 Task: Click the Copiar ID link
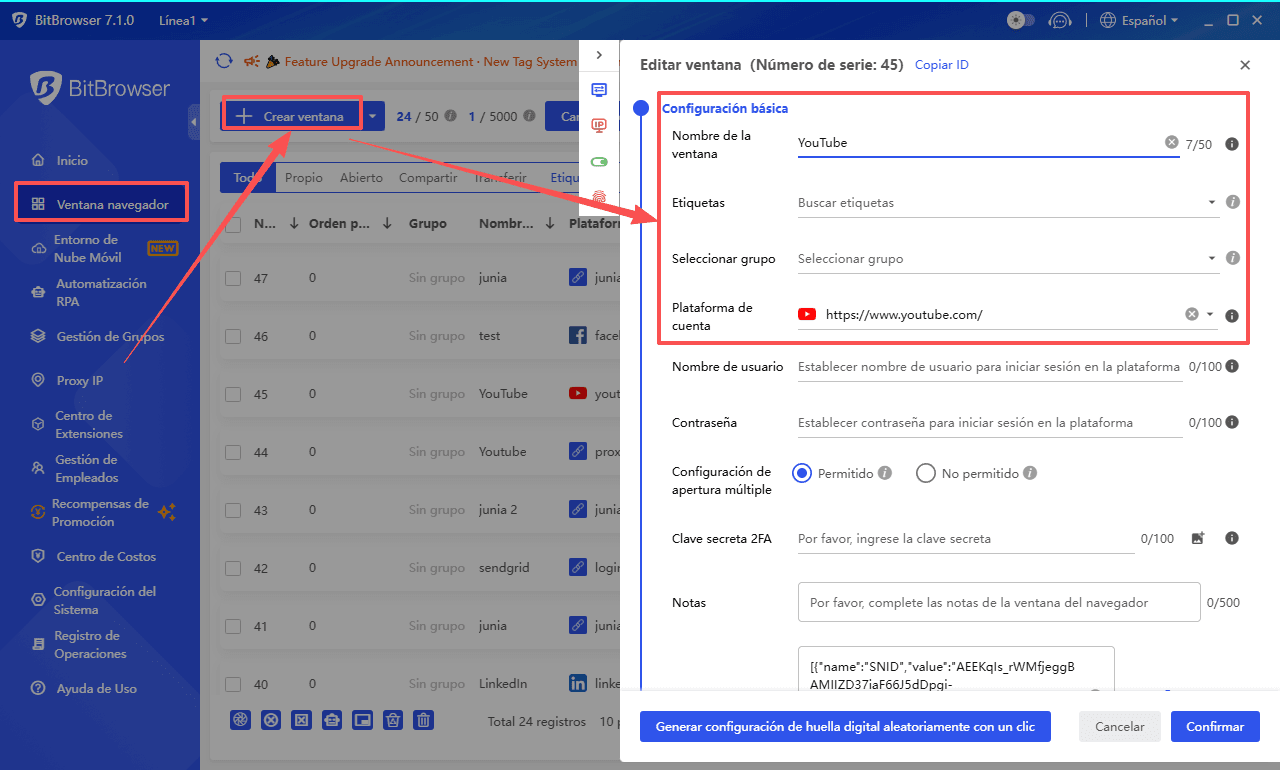tap(941, 65)
